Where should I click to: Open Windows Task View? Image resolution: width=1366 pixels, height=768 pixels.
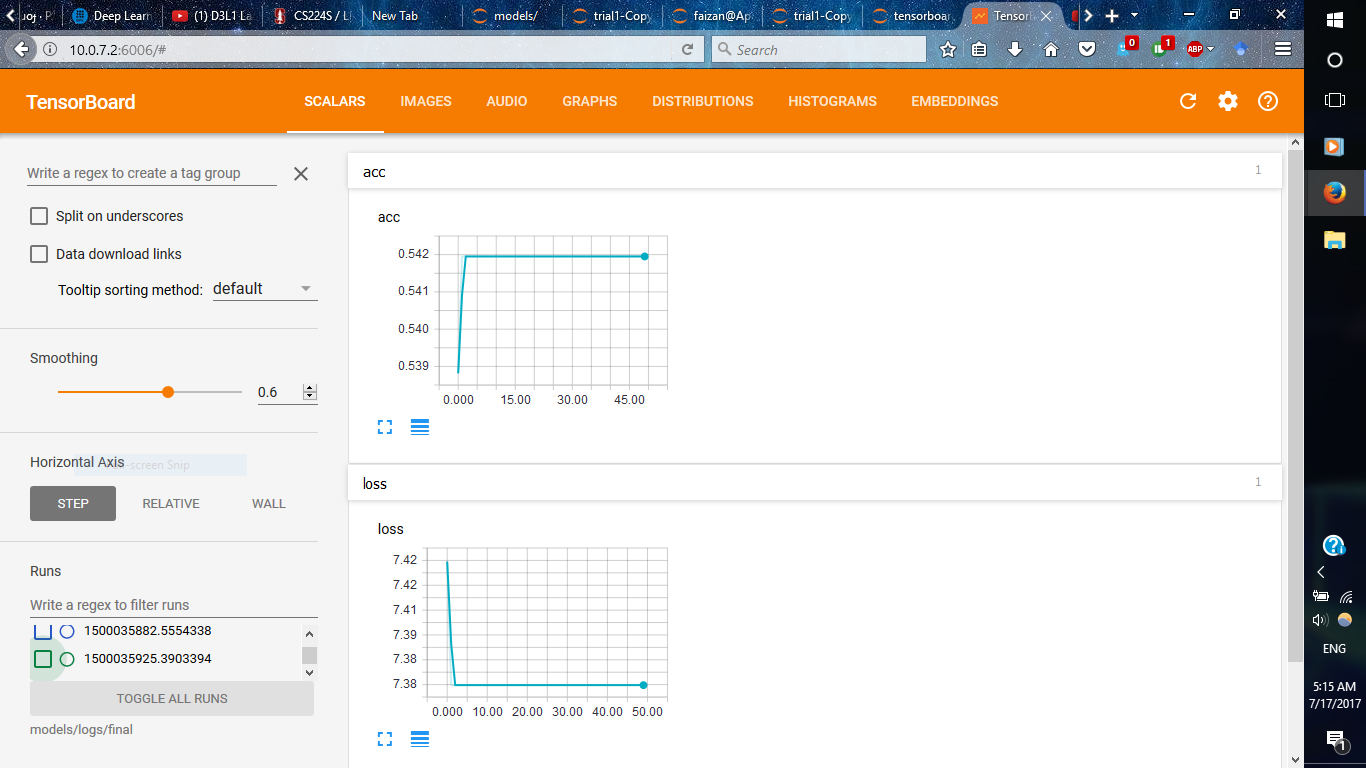(1335, 100)
